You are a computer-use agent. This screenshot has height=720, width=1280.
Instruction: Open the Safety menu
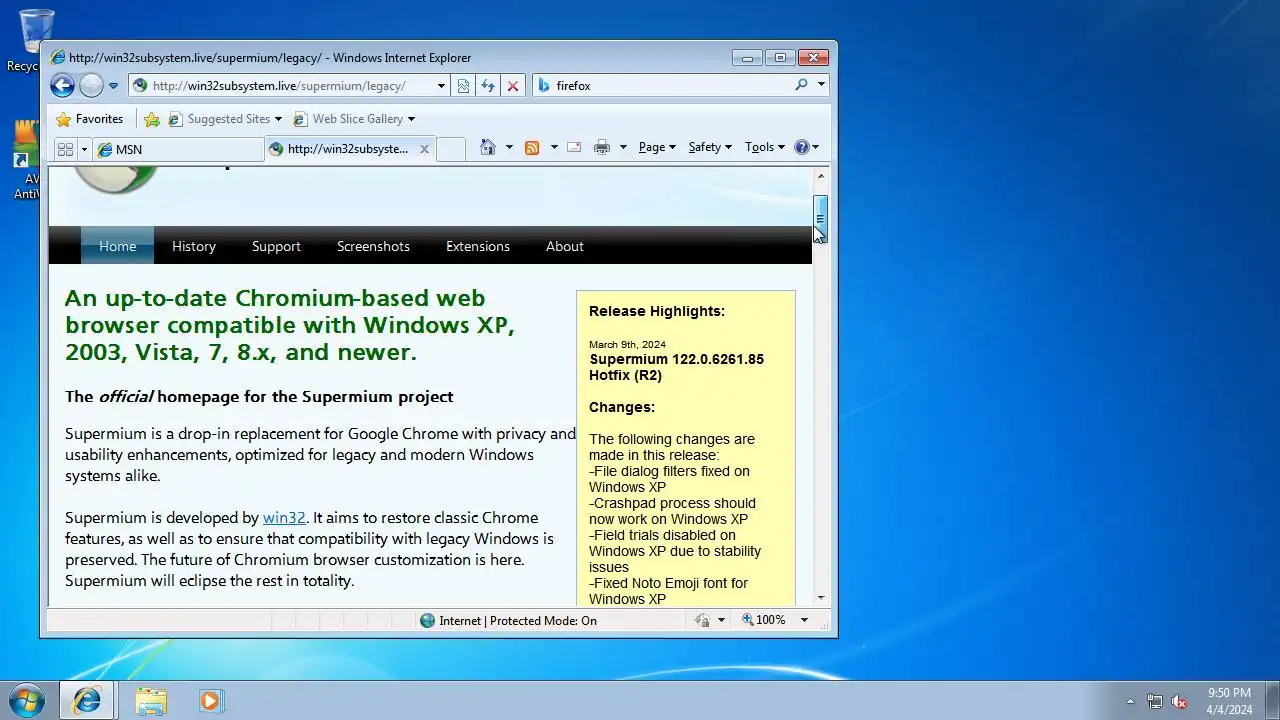710,147
